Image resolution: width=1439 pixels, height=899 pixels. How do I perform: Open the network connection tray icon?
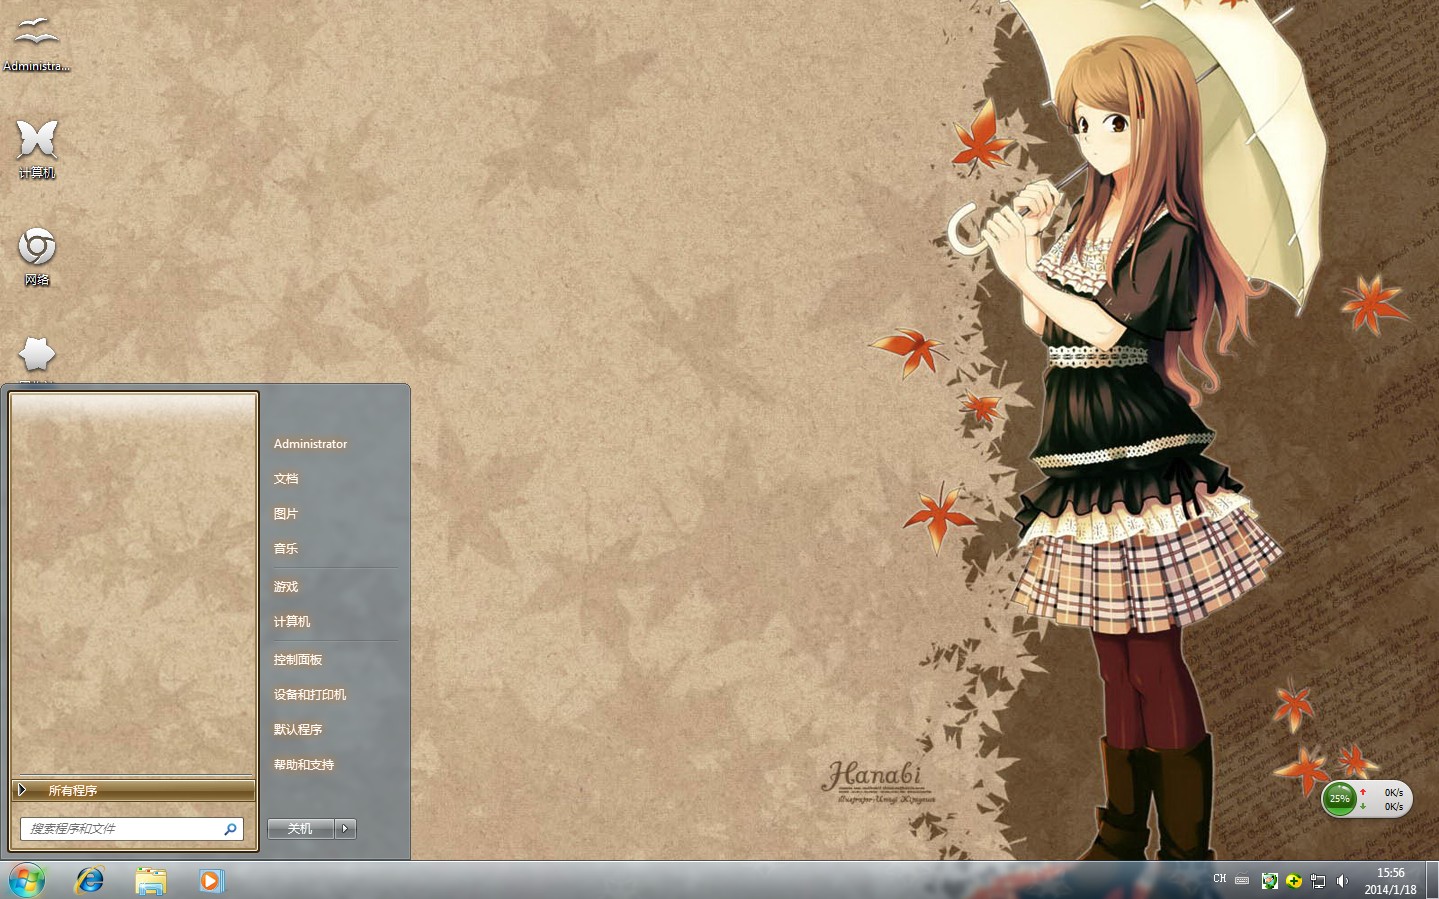pyautogui.click(x=1318, y=881)
